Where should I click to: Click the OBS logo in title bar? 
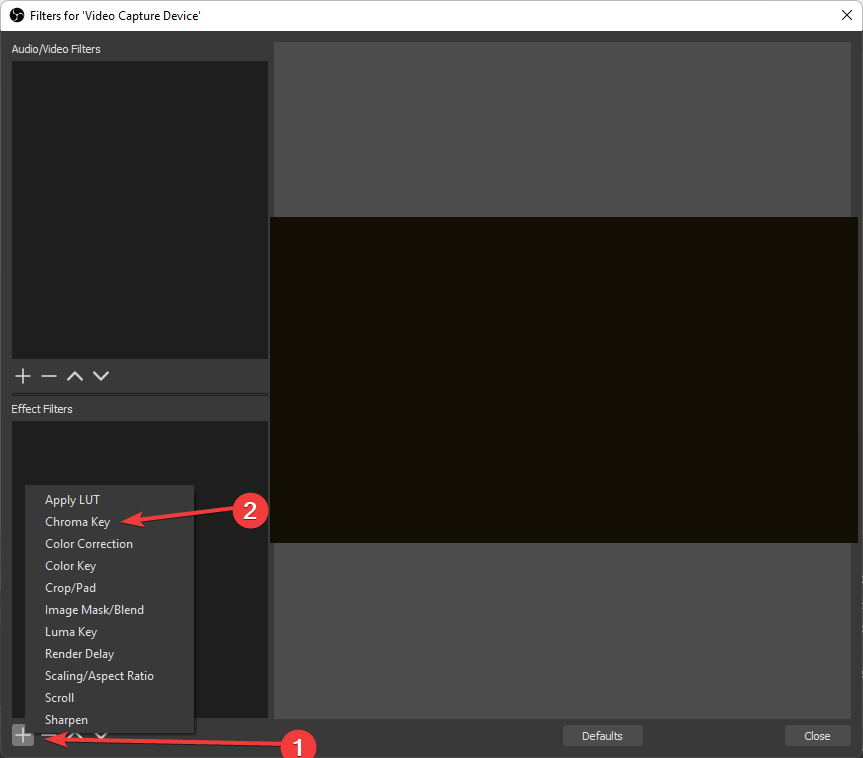pos(17,15)
